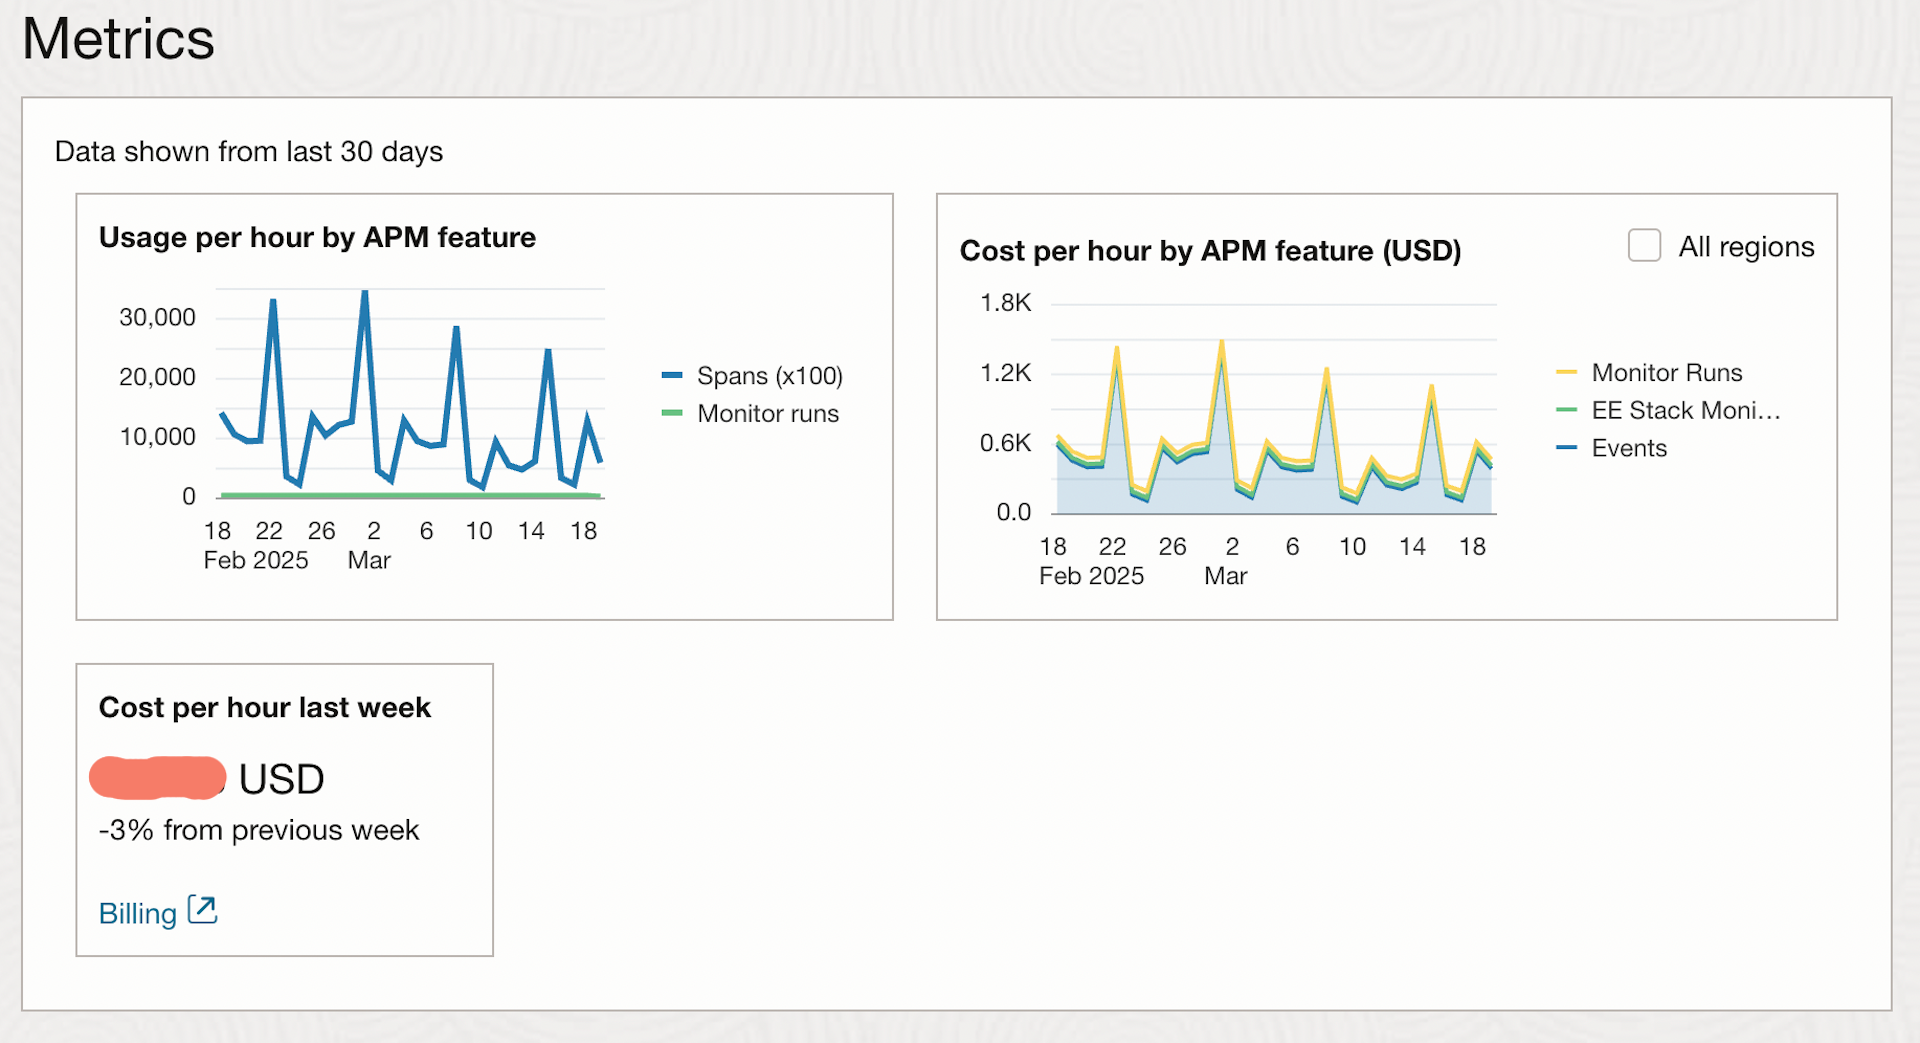The height and width of the screenshot is (1043, 1920).
Task: Click the blue Spans (x100) legend marker
Action: tap(672, 376)
